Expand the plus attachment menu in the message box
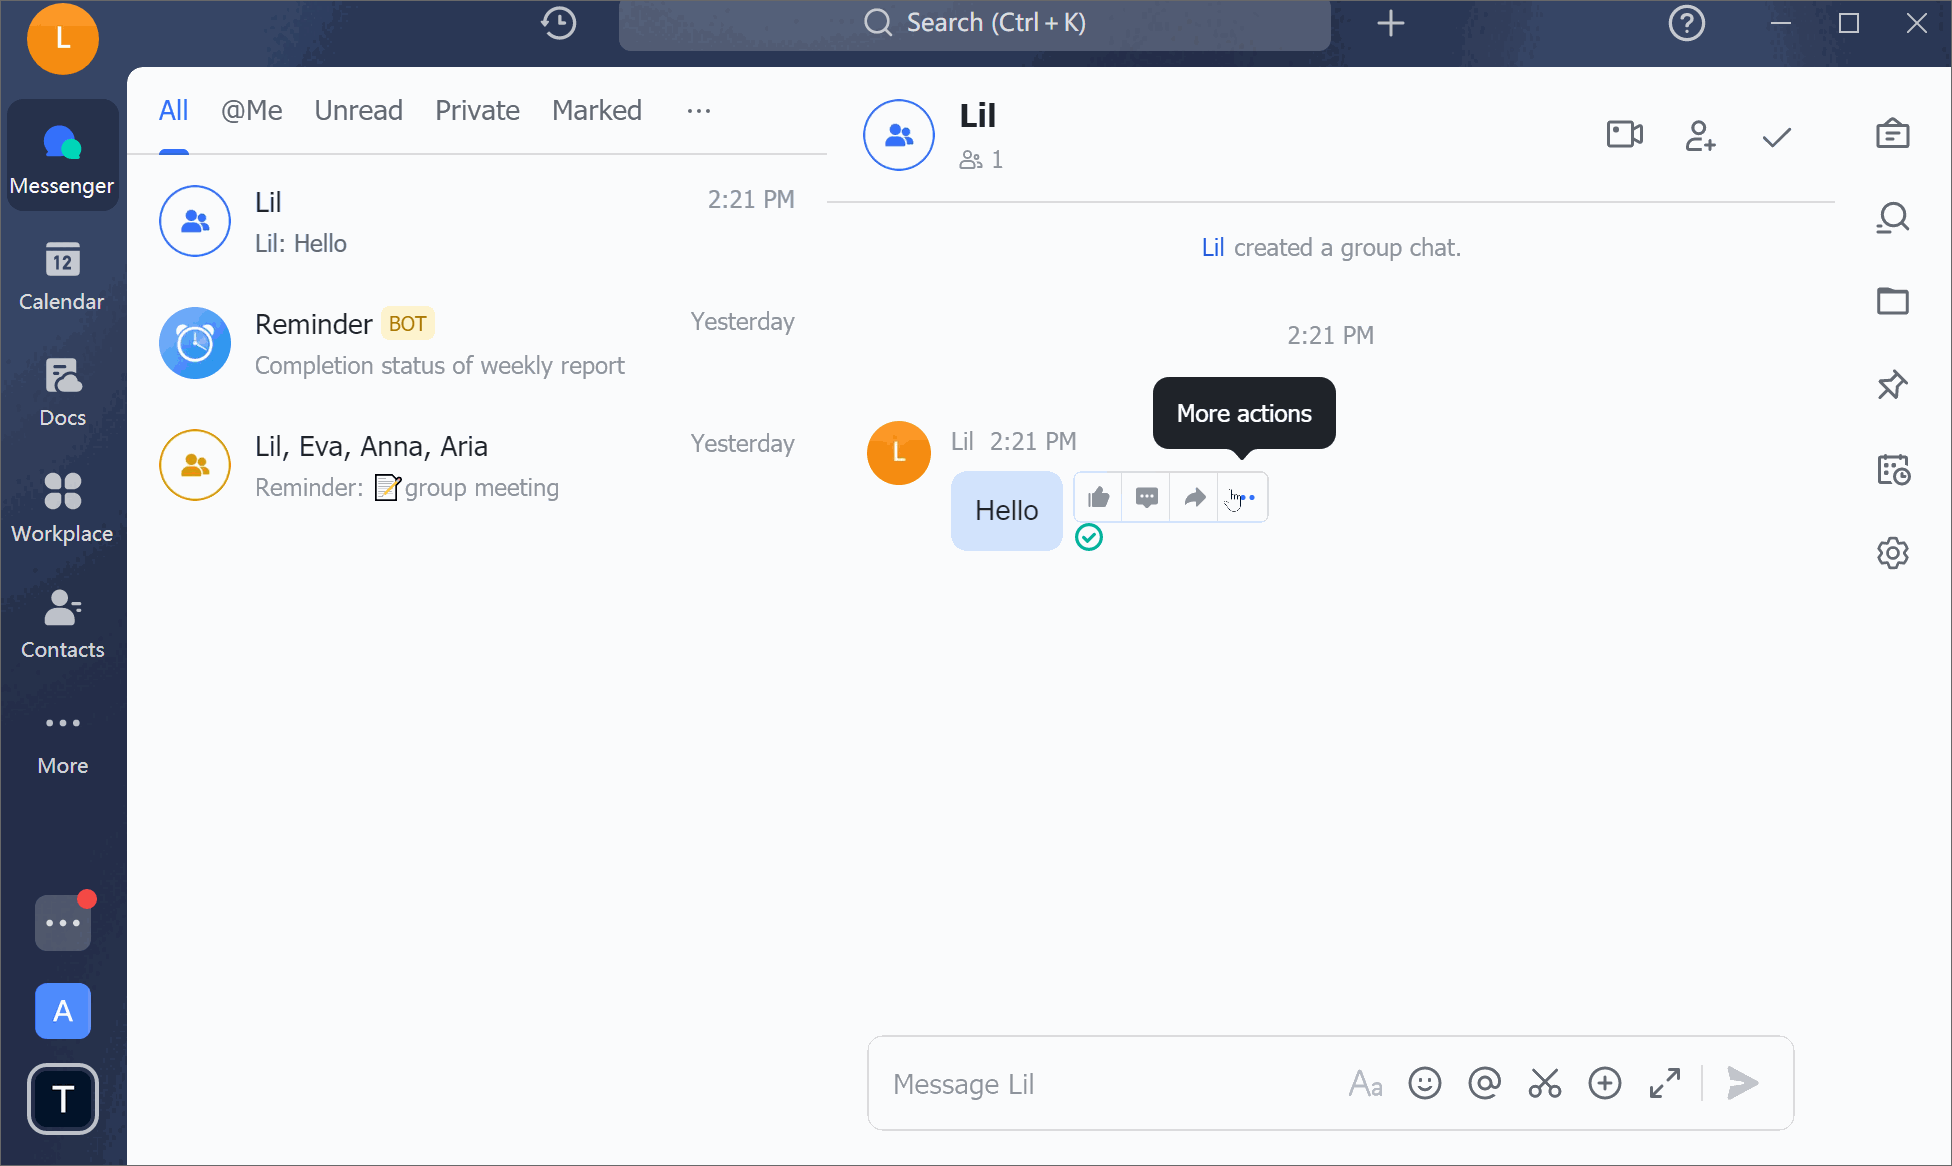This screenshot has height=1166, width=1952. click(x=1604, y=1083)
